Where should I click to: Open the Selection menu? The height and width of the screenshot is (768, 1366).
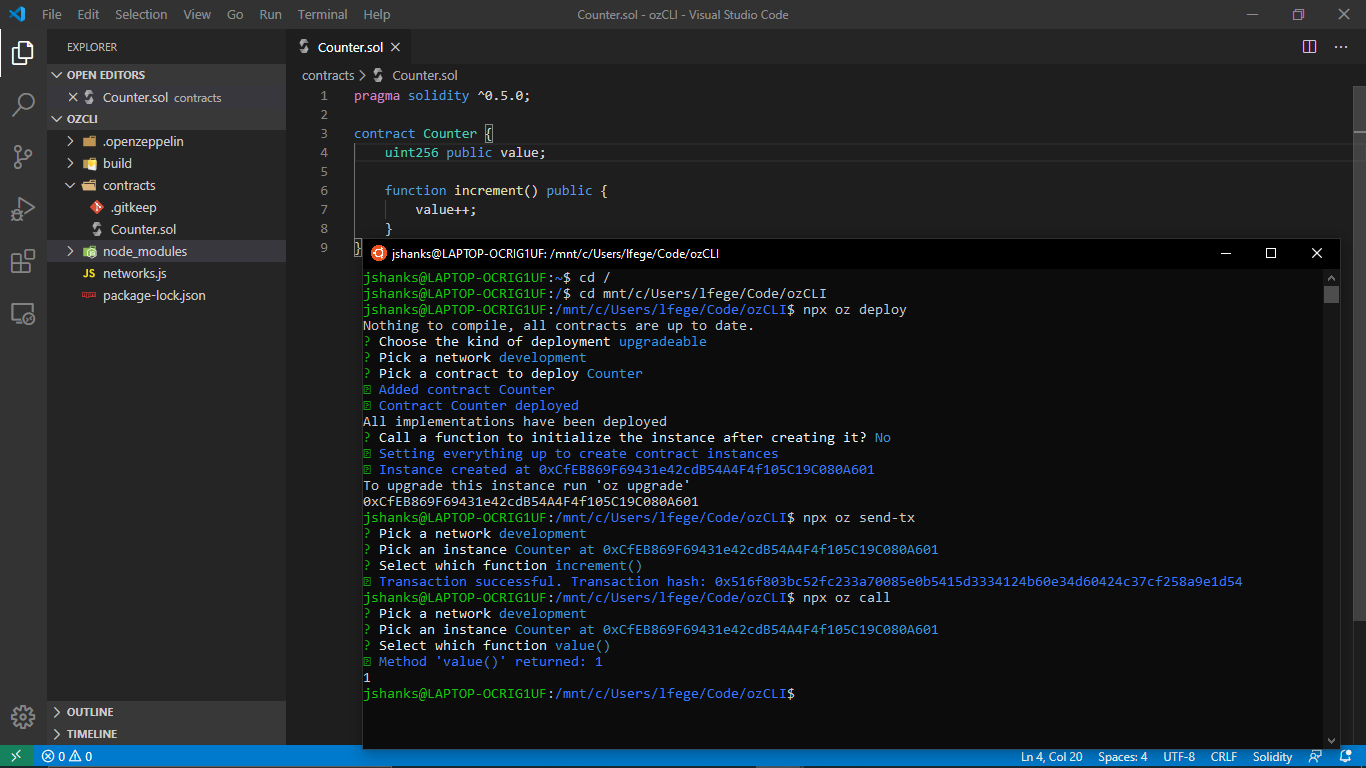pyautogui.click(x=141, y=15)
